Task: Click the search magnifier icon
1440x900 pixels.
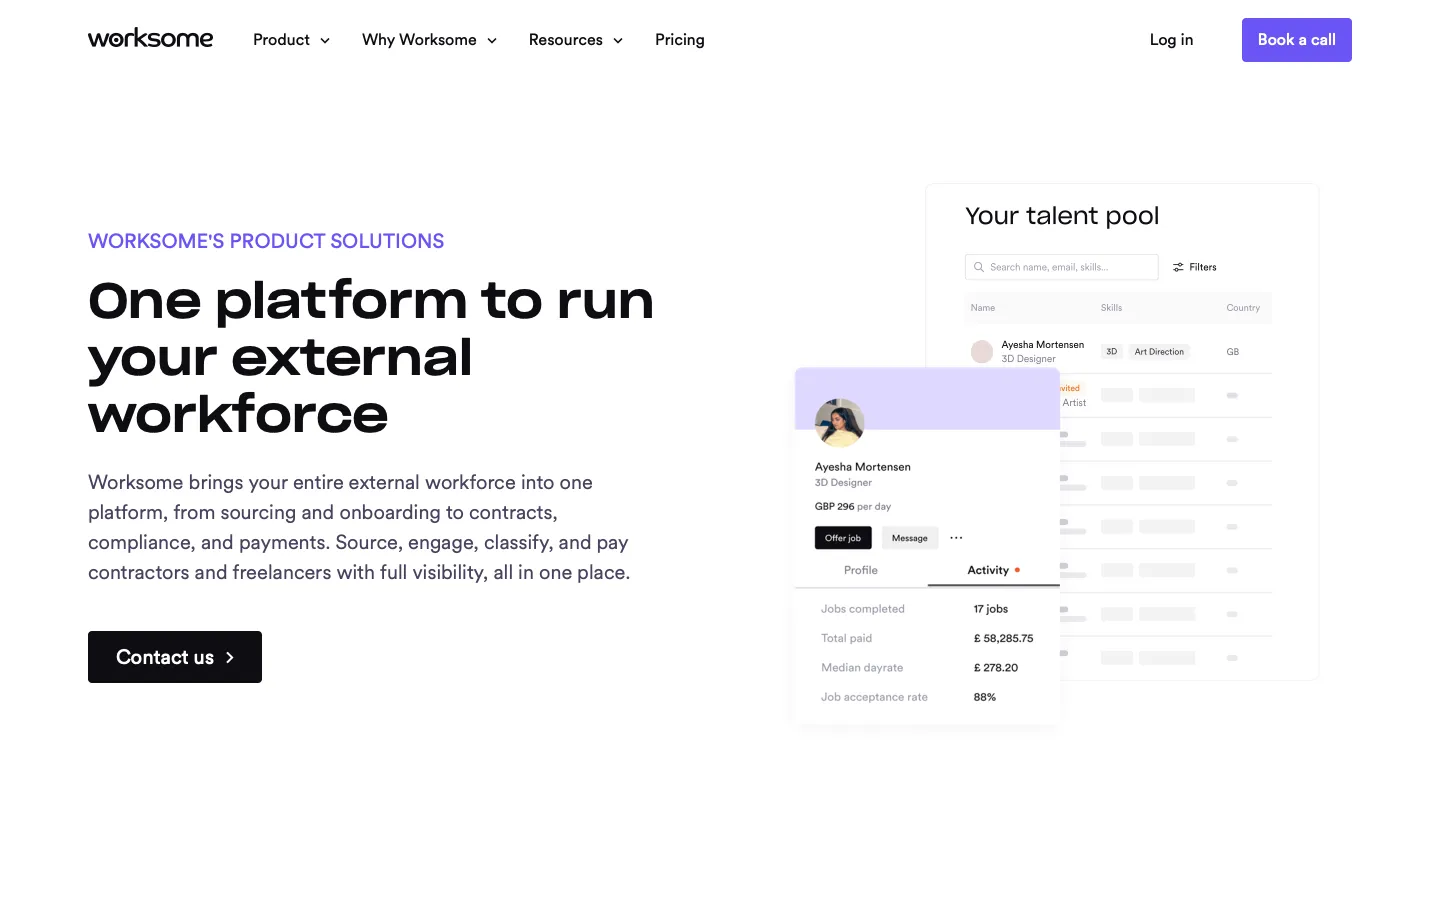Action: click(x=979, y=267)
